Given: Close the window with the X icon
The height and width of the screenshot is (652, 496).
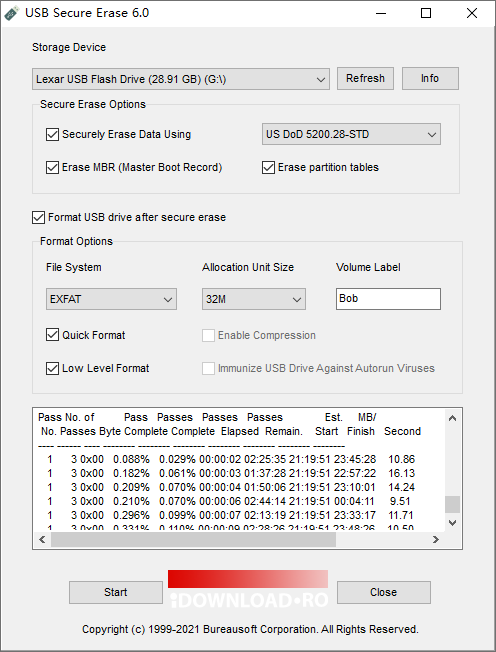Looking at the screenshot, I should pyautogui.click(x=471, y=13).
